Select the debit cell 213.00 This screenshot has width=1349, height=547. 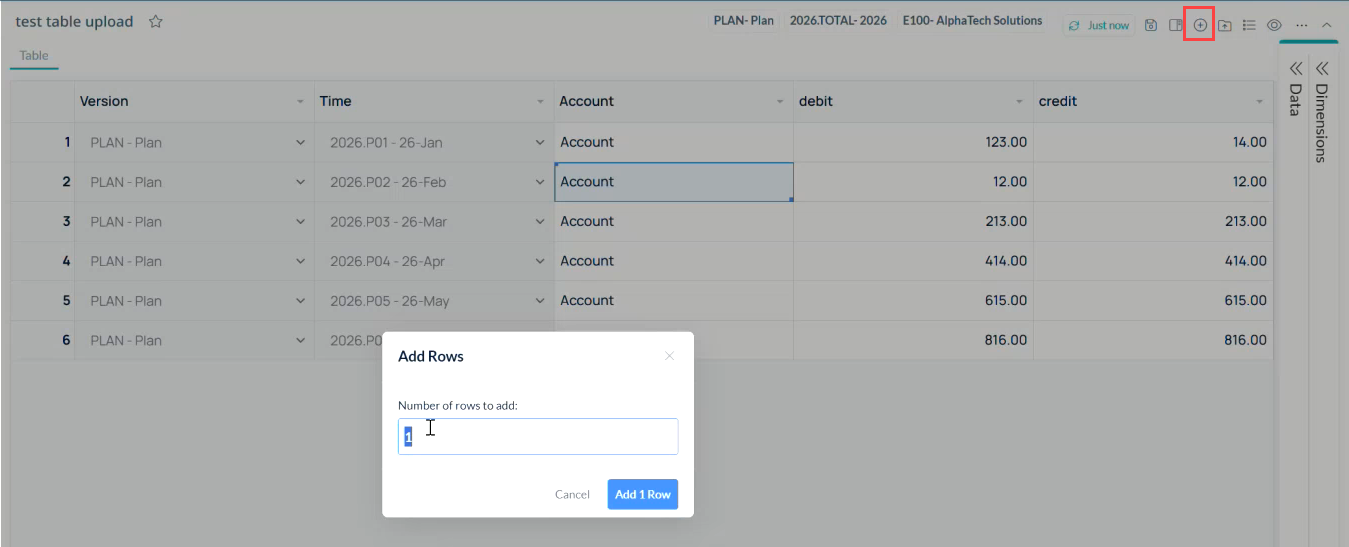pos(914,222)
